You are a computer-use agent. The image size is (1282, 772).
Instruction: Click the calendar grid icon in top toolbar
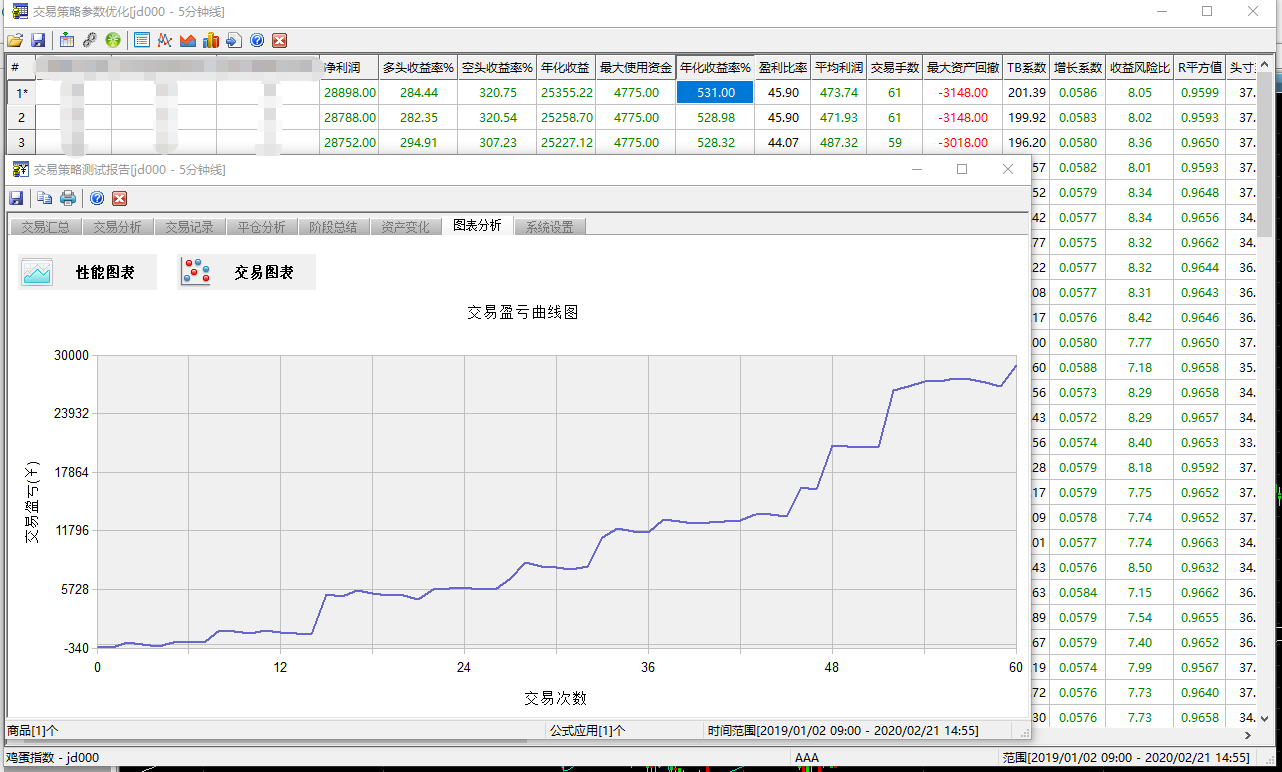pos(67,40)
